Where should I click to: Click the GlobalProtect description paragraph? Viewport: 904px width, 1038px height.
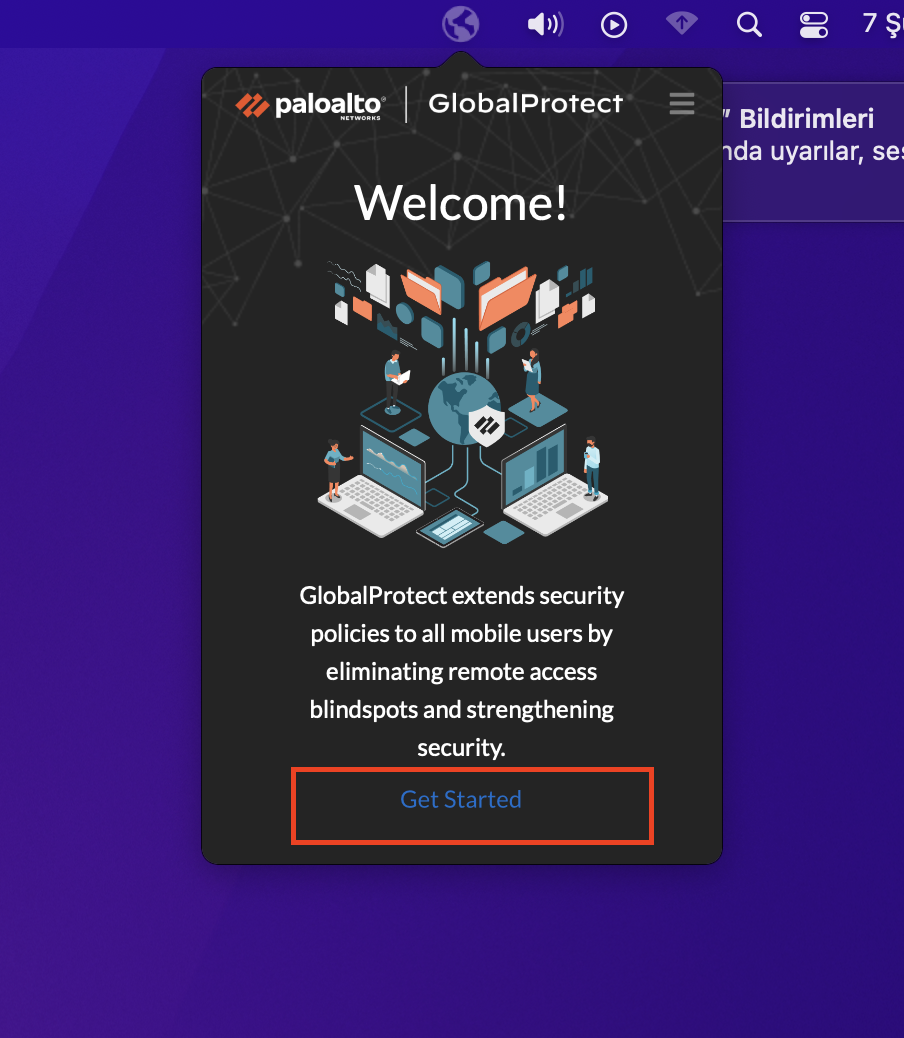point(461,671)
